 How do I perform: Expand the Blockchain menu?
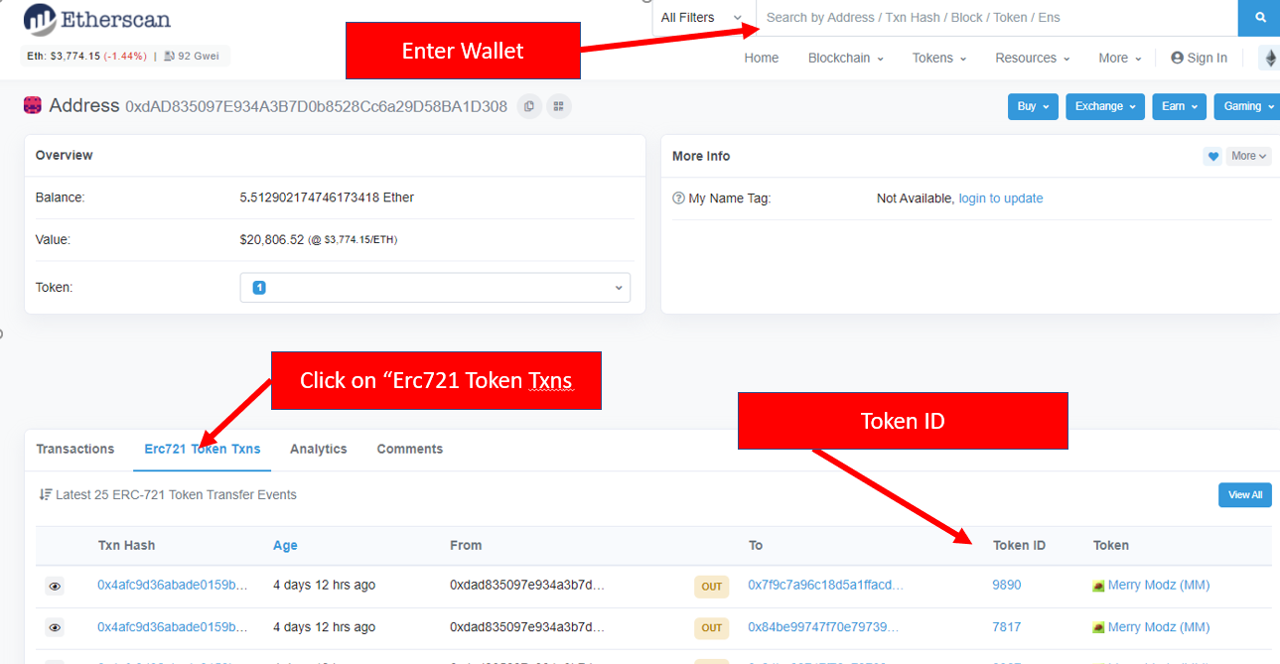pos(846,58)
